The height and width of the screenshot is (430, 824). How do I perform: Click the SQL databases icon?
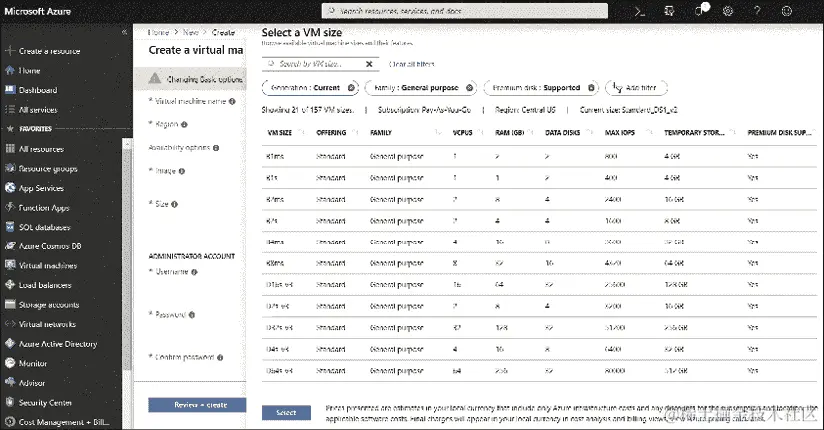[9, 227]
